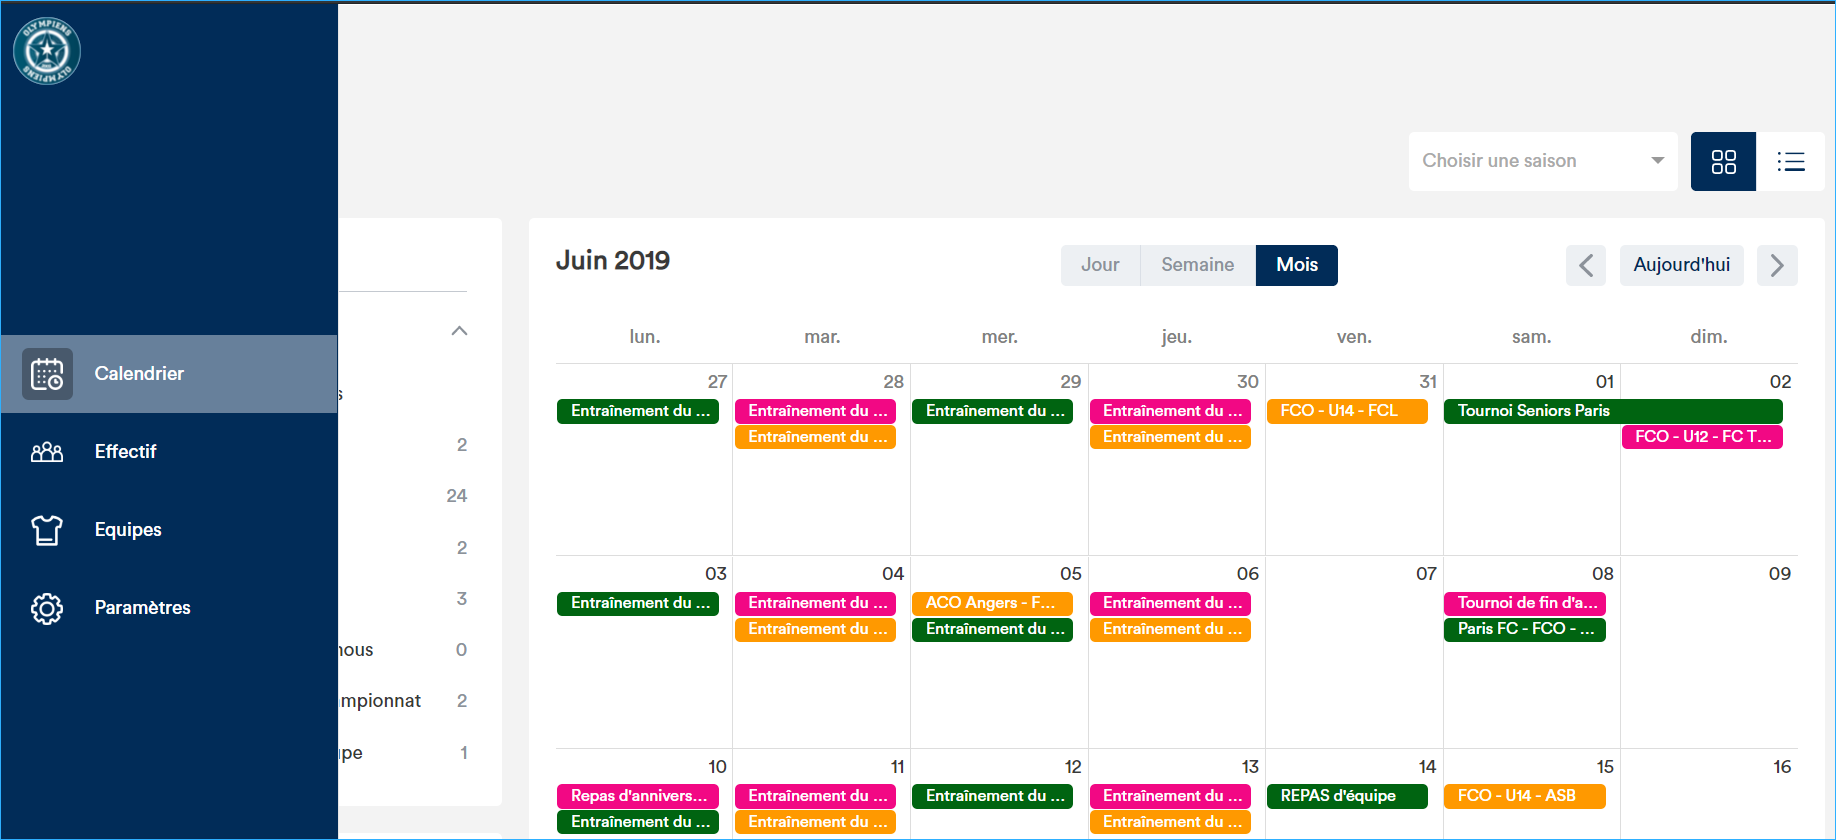Open the Calendrier icon in sidebar
This screenshot has height=840, width=1836.
click(x=47, y=374)
